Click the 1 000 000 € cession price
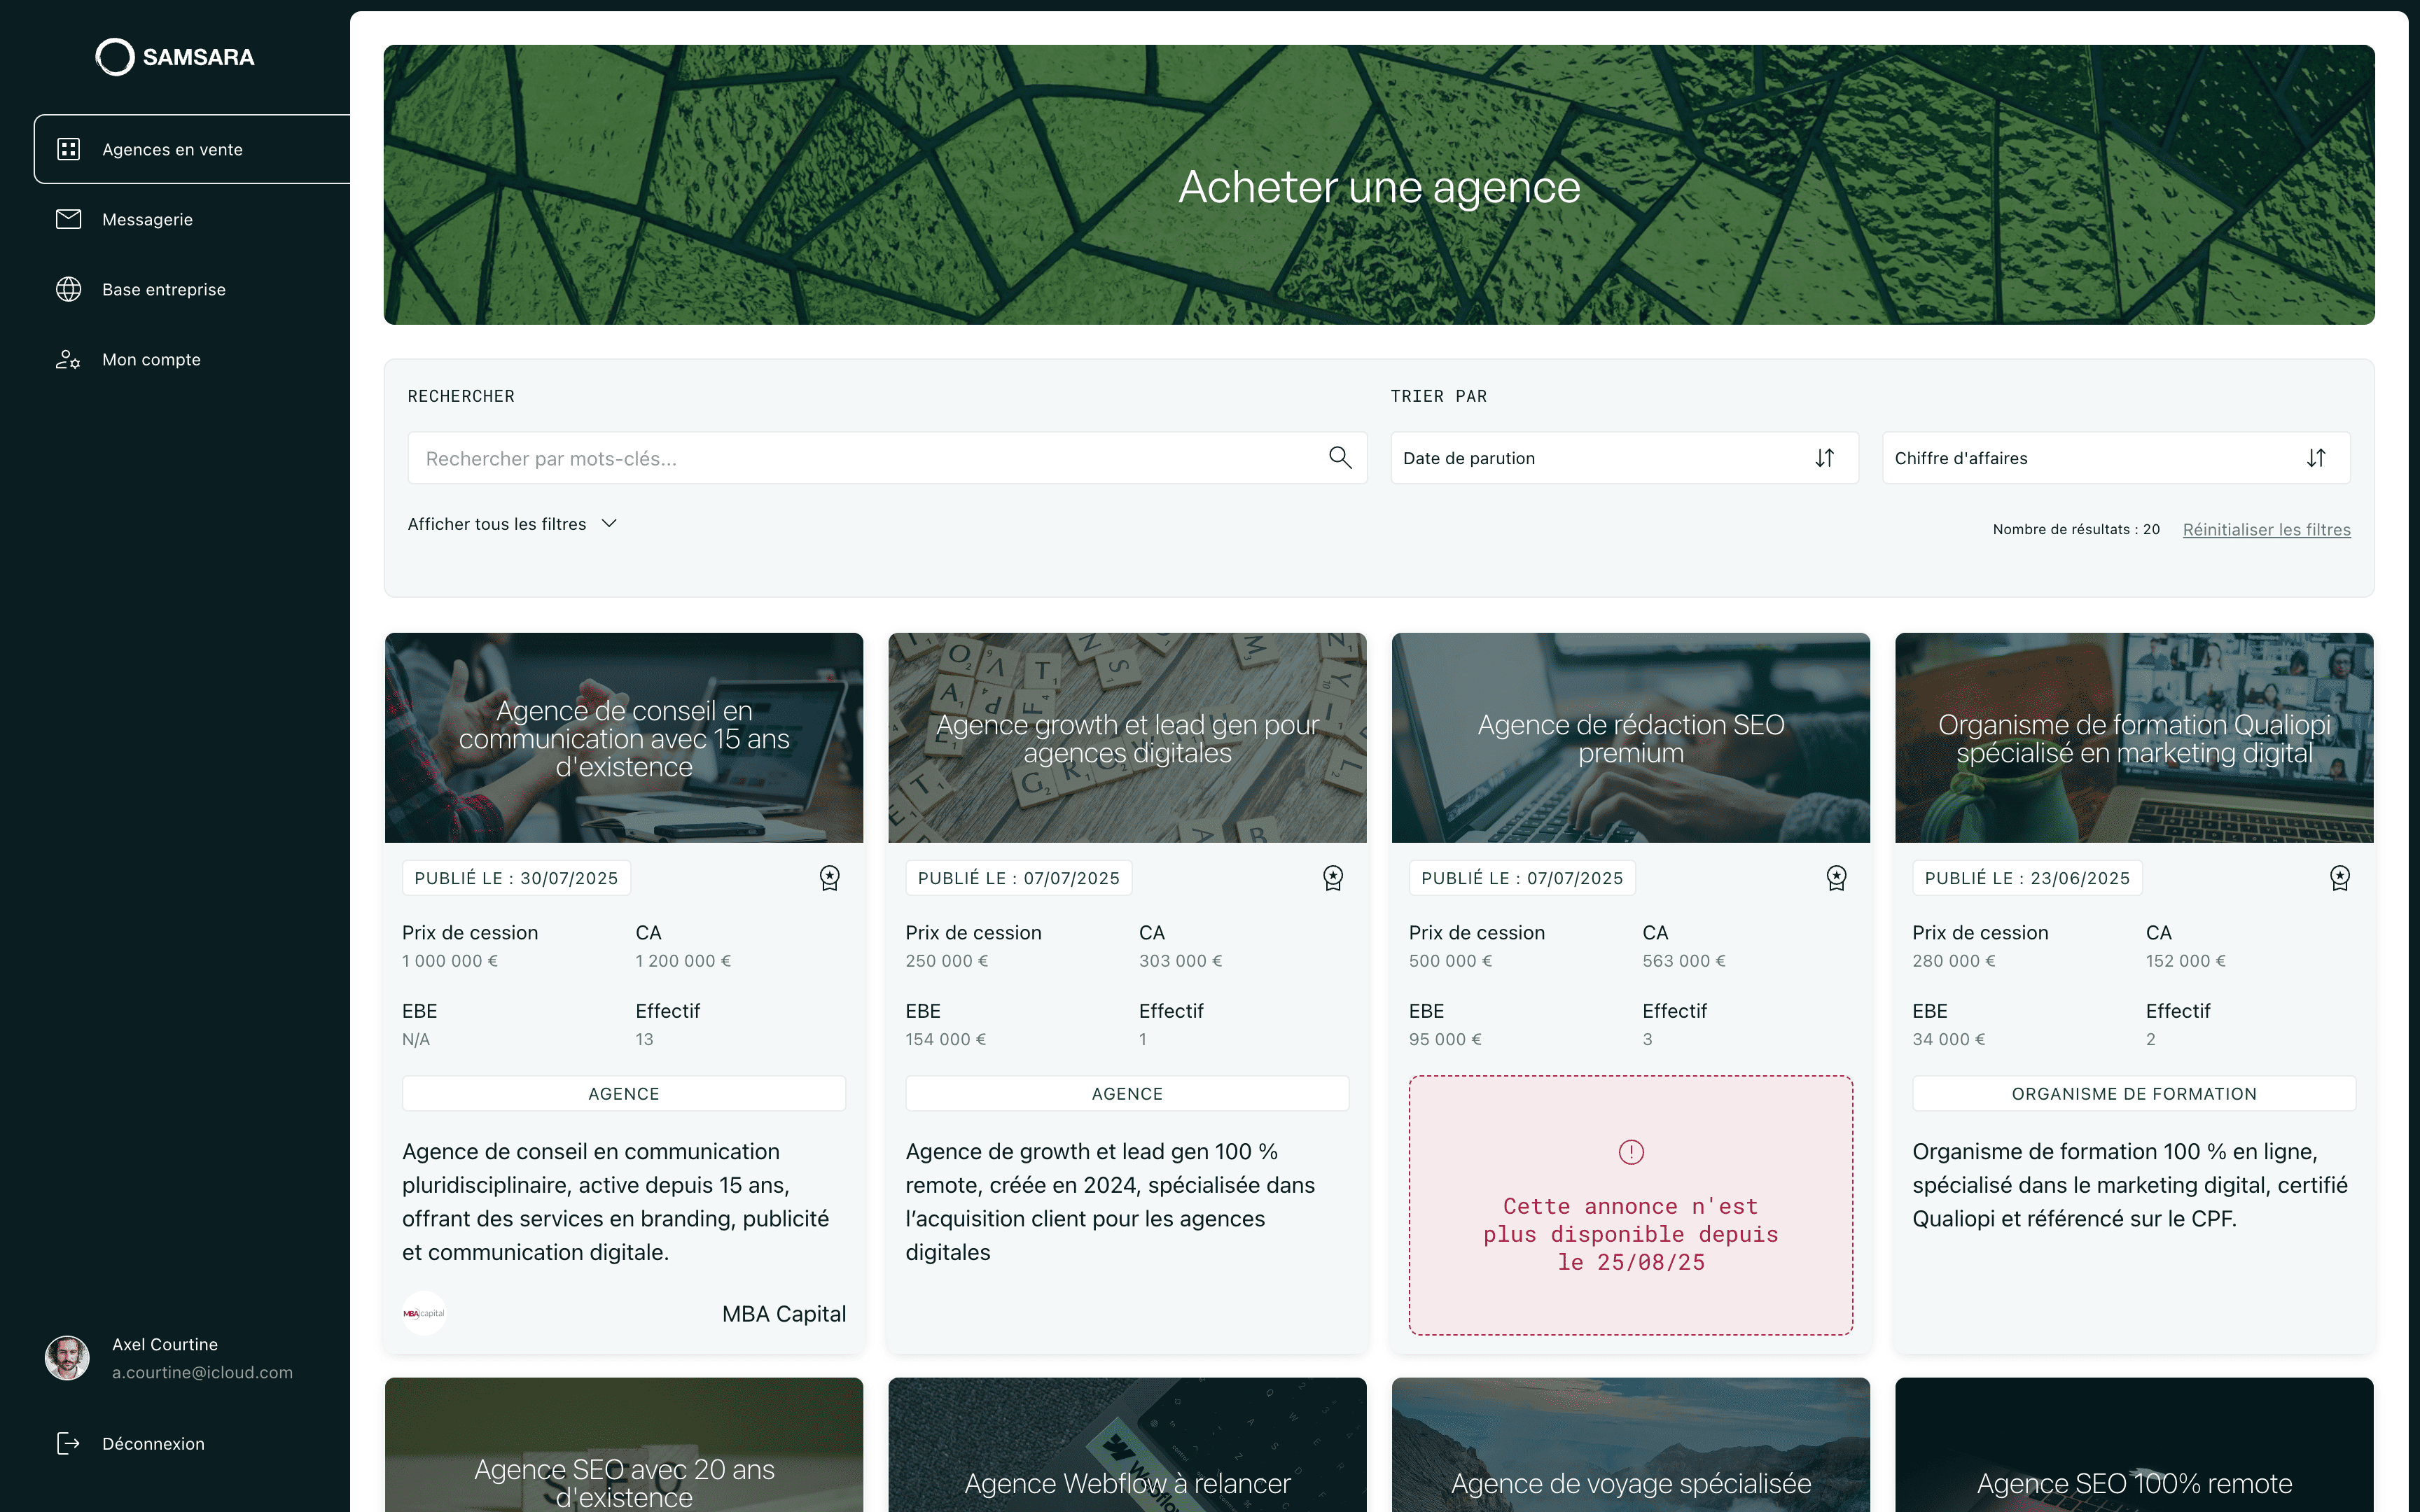2420x1512 pixels. [450, 960]
